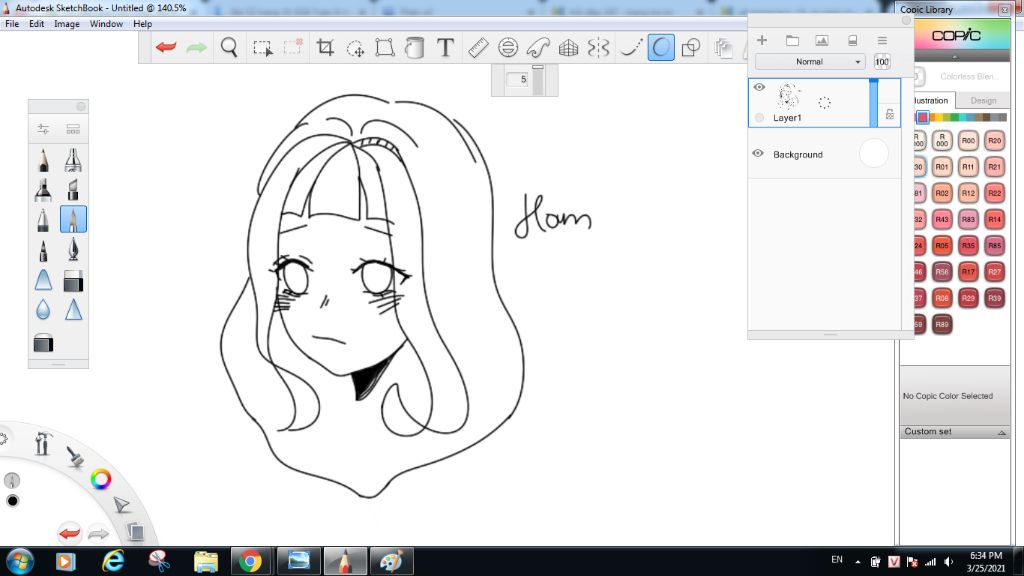
Task: Select the Text tool
Action: 445,47
